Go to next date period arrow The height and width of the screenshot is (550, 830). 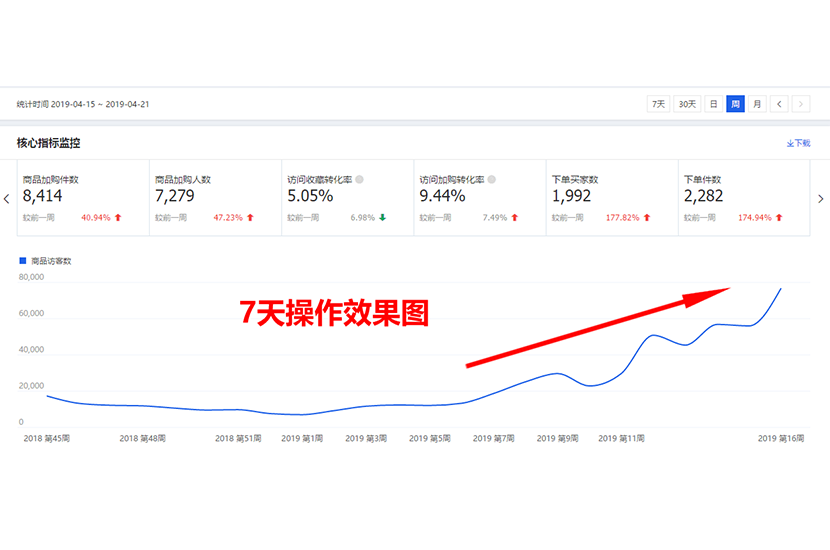800,104
